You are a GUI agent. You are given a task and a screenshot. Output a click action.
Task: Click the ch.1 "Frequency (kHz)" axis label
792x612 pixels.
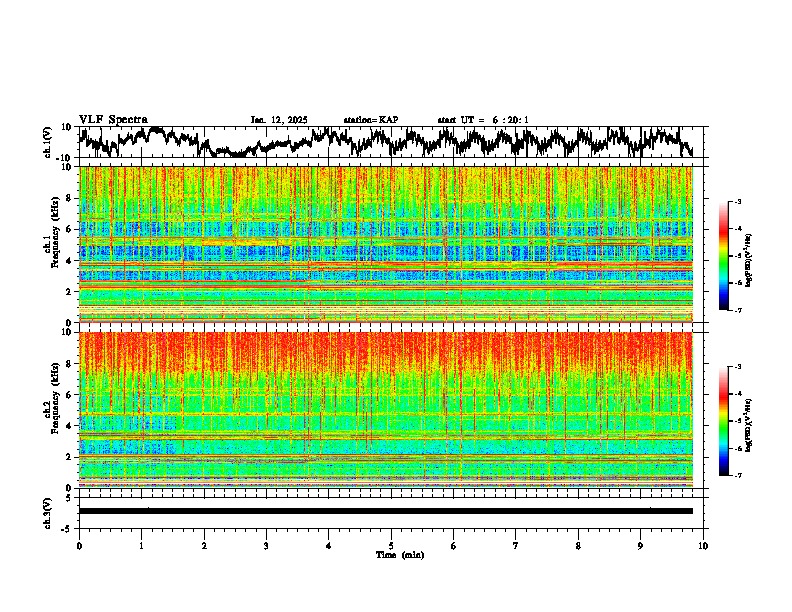[55, 233]
